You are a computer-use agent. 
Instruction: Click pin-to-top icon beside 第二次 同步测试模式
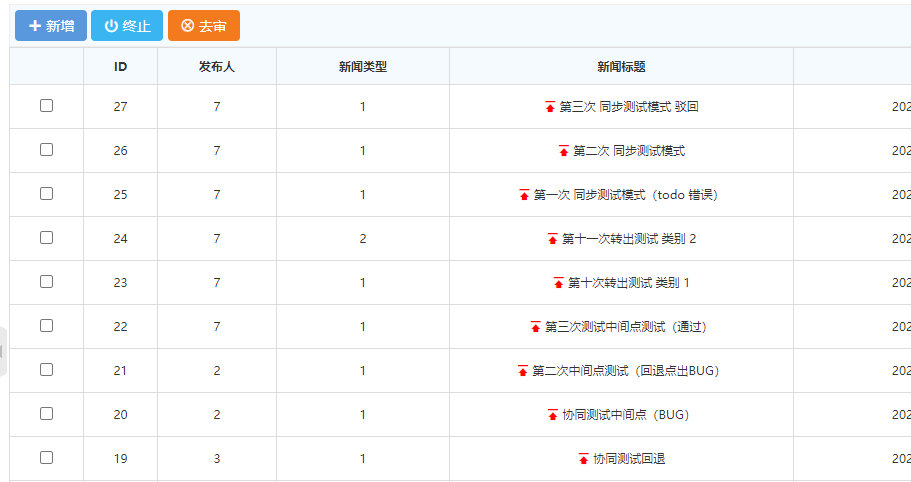(x=564, y=151)
